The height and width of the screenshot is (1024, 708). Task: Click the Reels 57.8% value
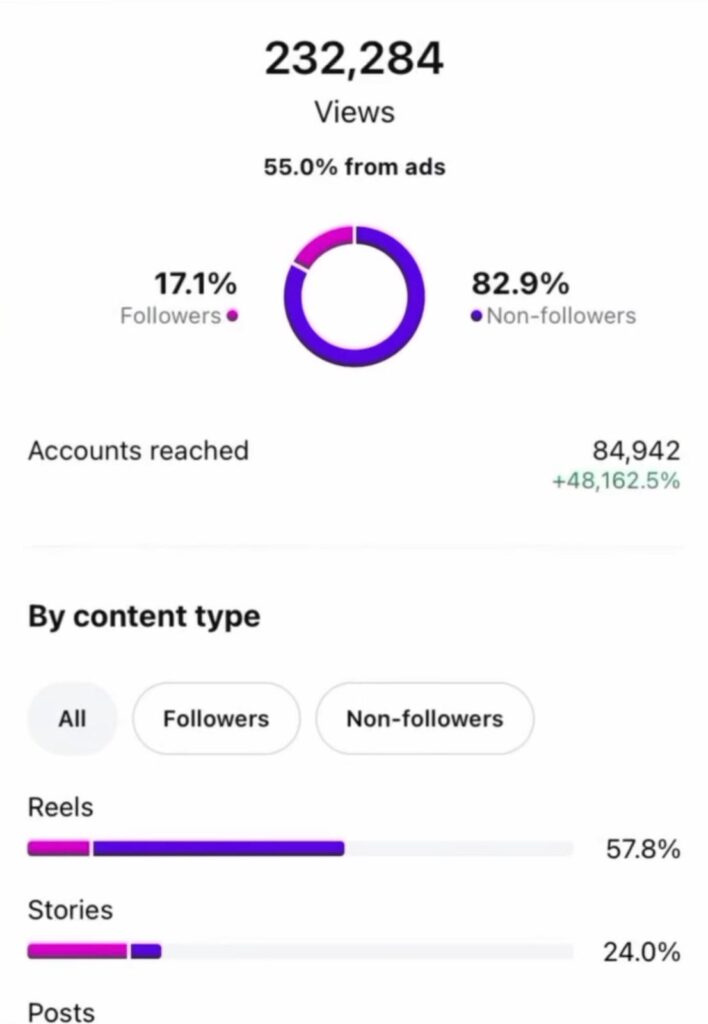(643, 850)
